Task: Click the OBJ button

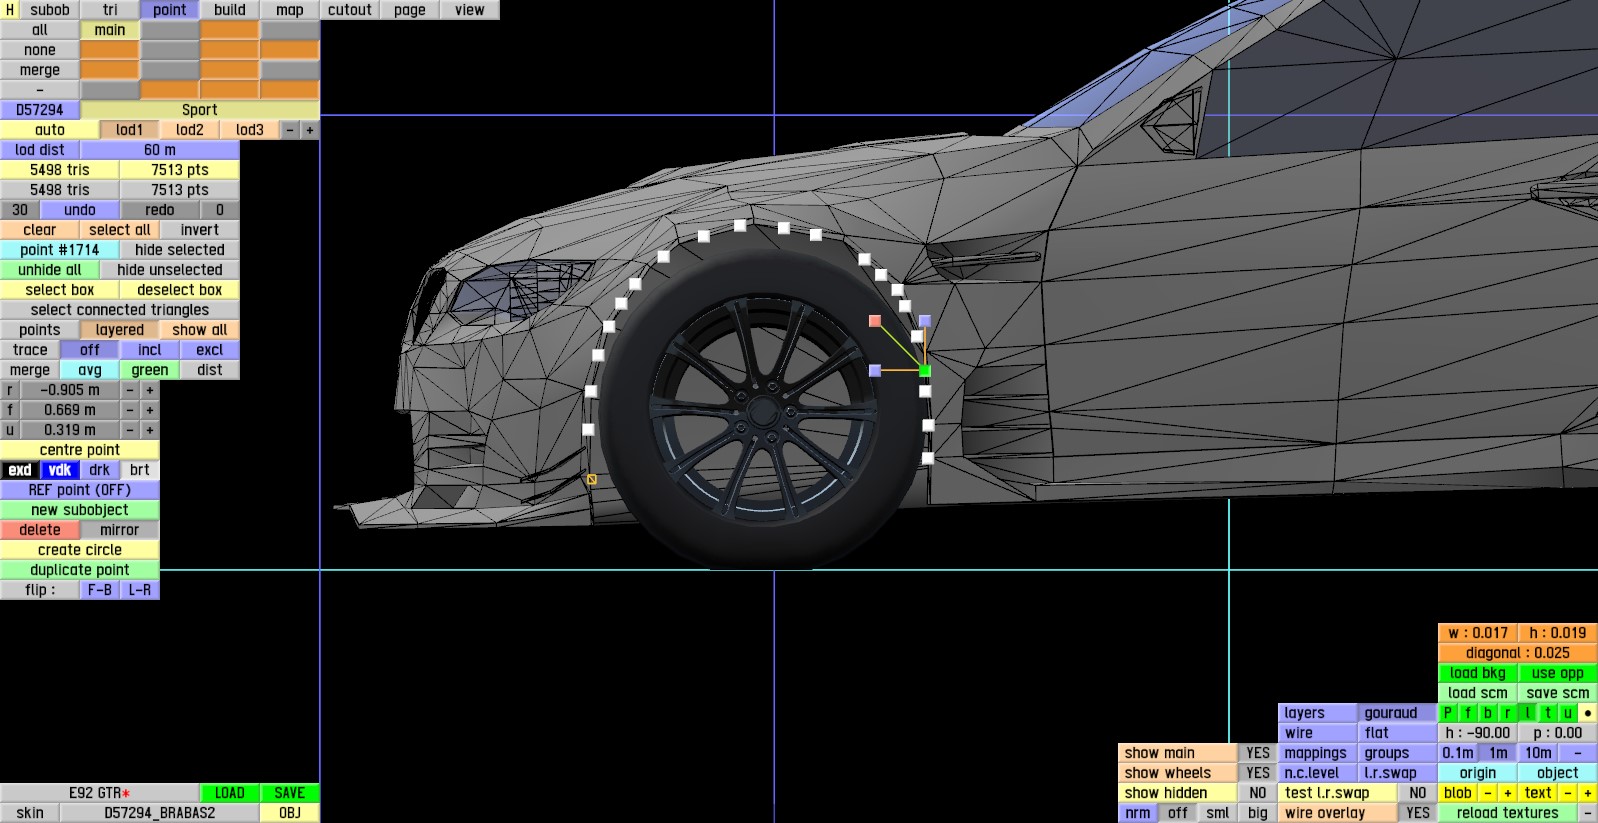Action: click(x=290, y=813)
